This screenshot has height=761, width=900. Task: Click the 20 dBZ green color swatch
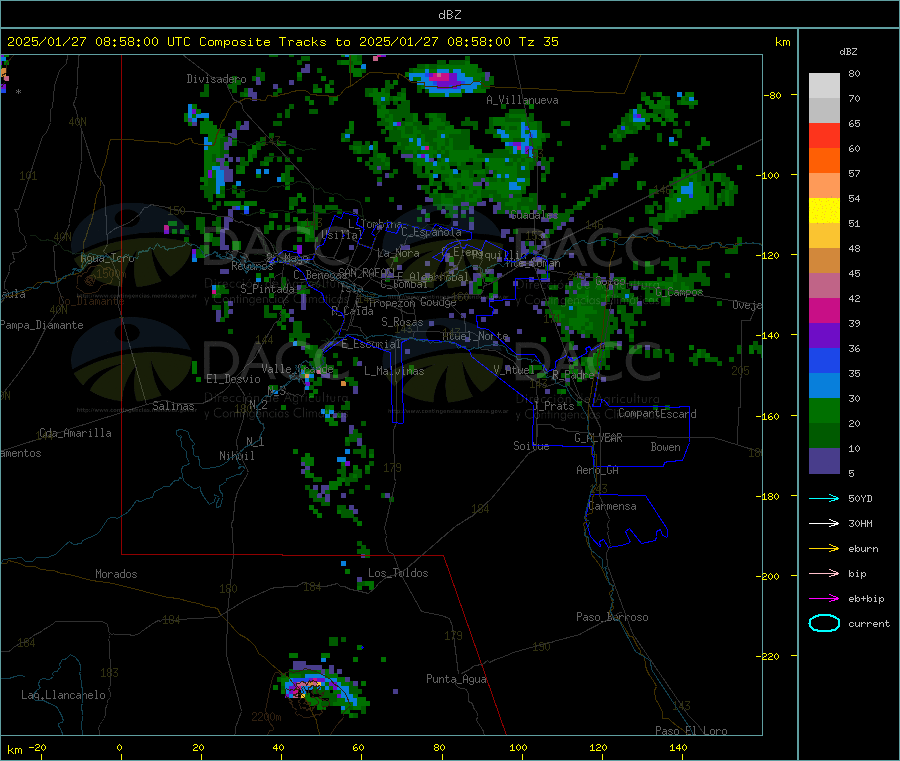824,410
